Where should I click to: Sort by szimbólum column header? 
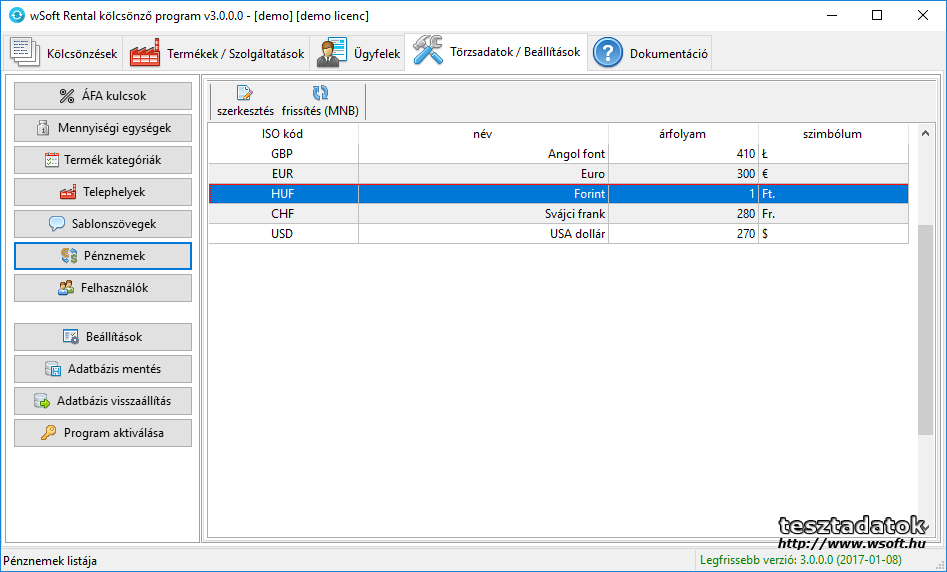point(833,134)
